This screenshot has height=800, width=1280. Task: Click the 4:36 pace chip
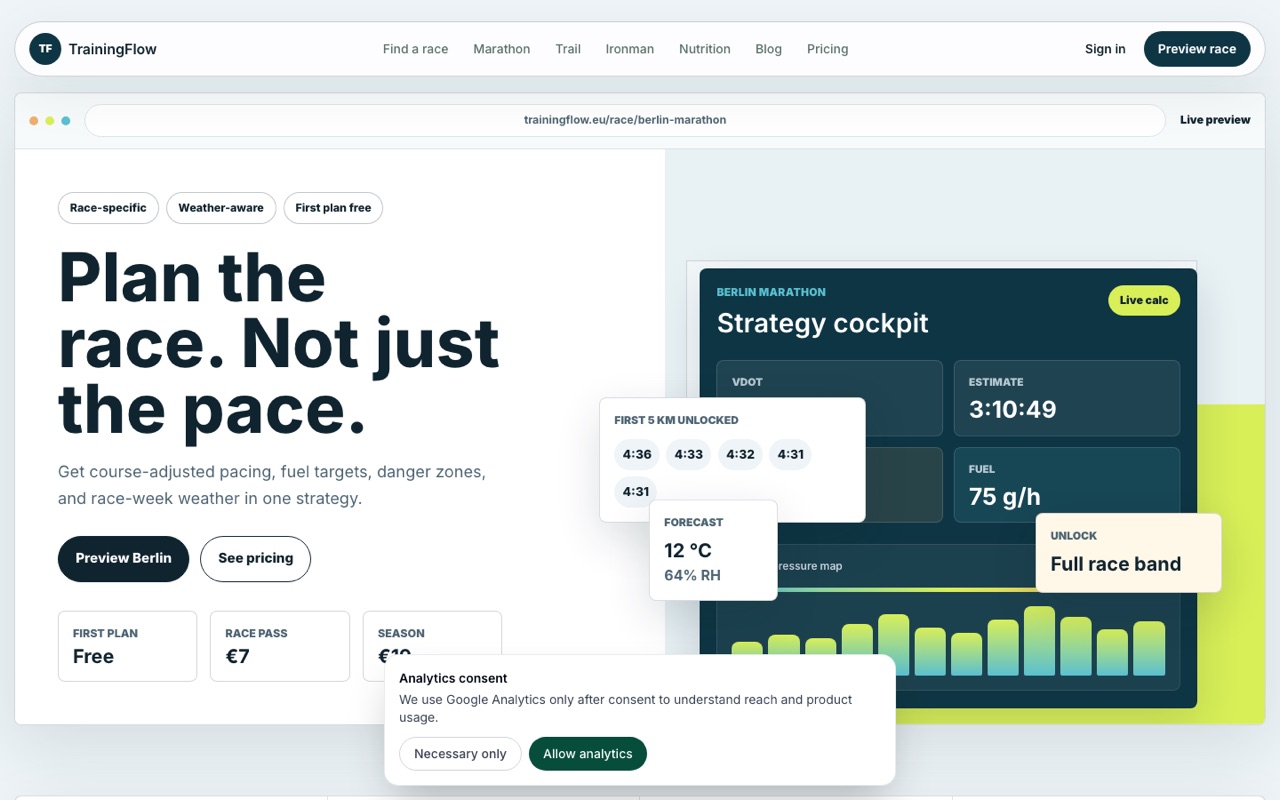coord(637,455)
